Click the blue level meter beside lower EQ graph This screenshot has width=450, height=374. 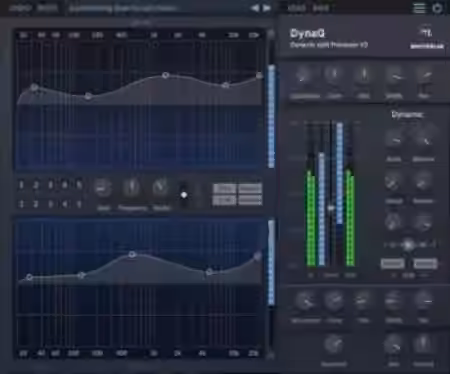tap(271, 262)
